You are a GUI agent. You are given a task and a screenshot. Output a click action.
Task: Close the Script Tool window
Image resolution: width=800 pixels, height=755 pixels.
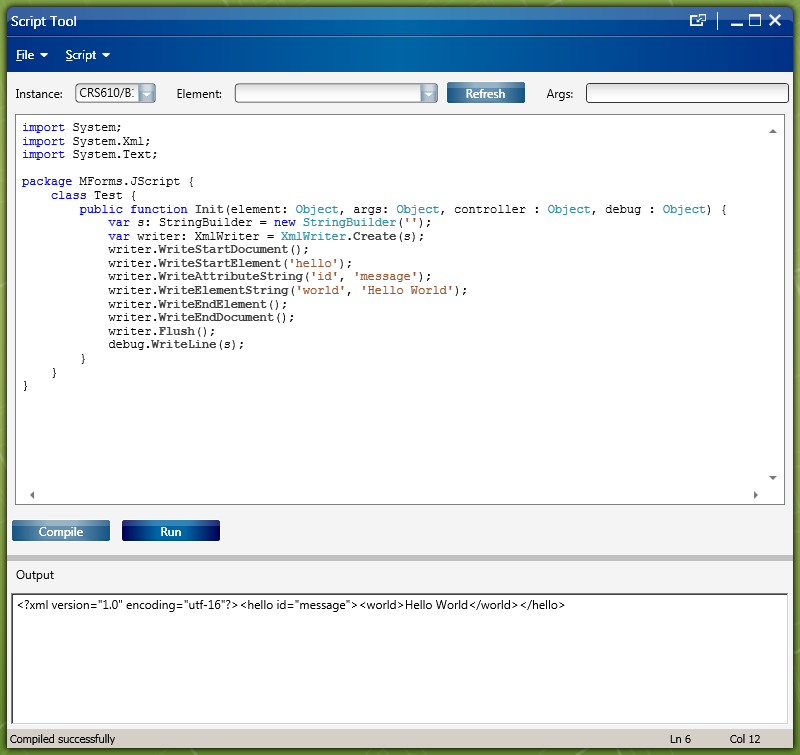[x=774, y=21]
